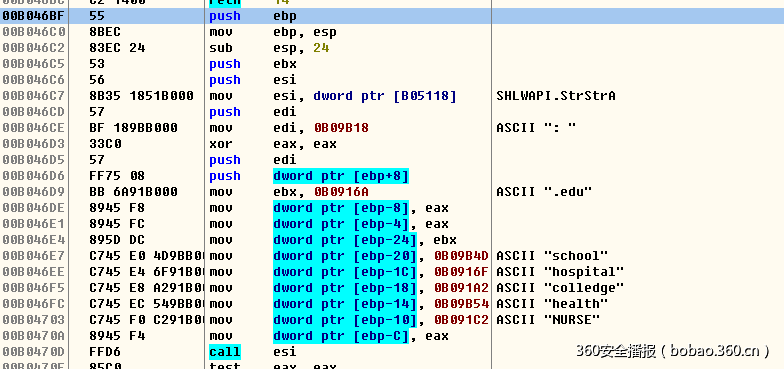
Task: Click the push esi instruction
Action: tap(253, 80)
